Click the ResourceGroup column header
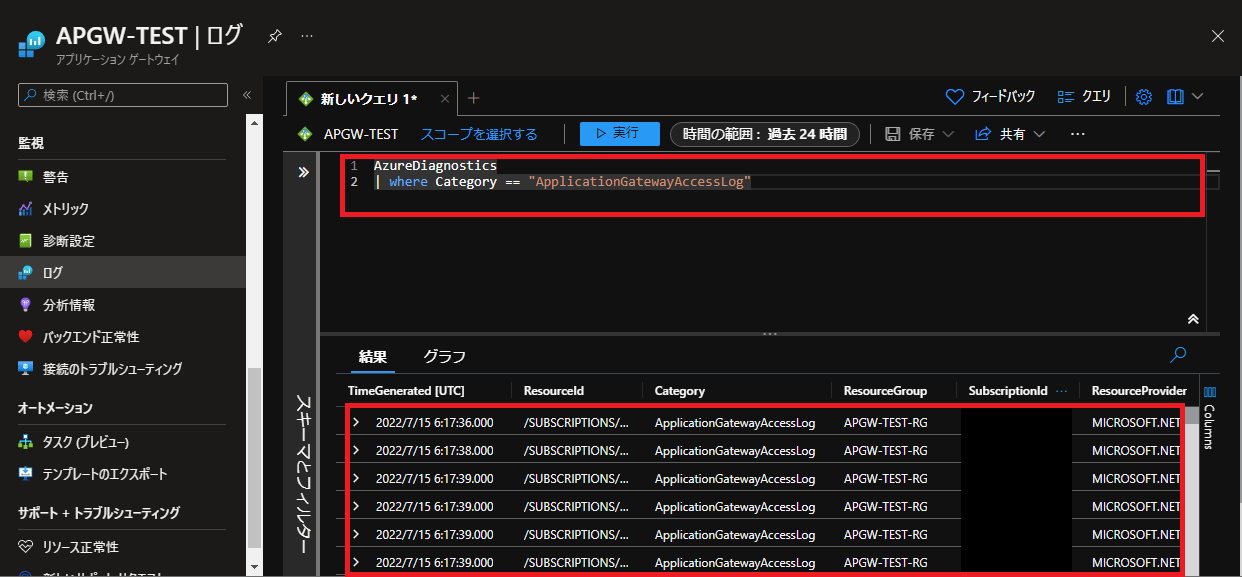1242x577 pixels. [x=885, y=390]
